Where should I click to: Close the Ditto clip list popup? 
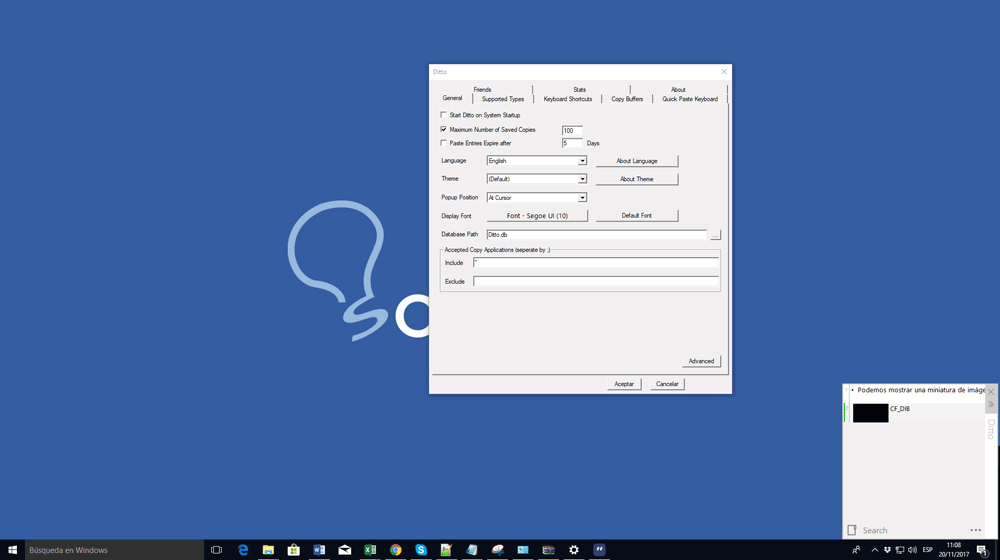pos(990,392)
